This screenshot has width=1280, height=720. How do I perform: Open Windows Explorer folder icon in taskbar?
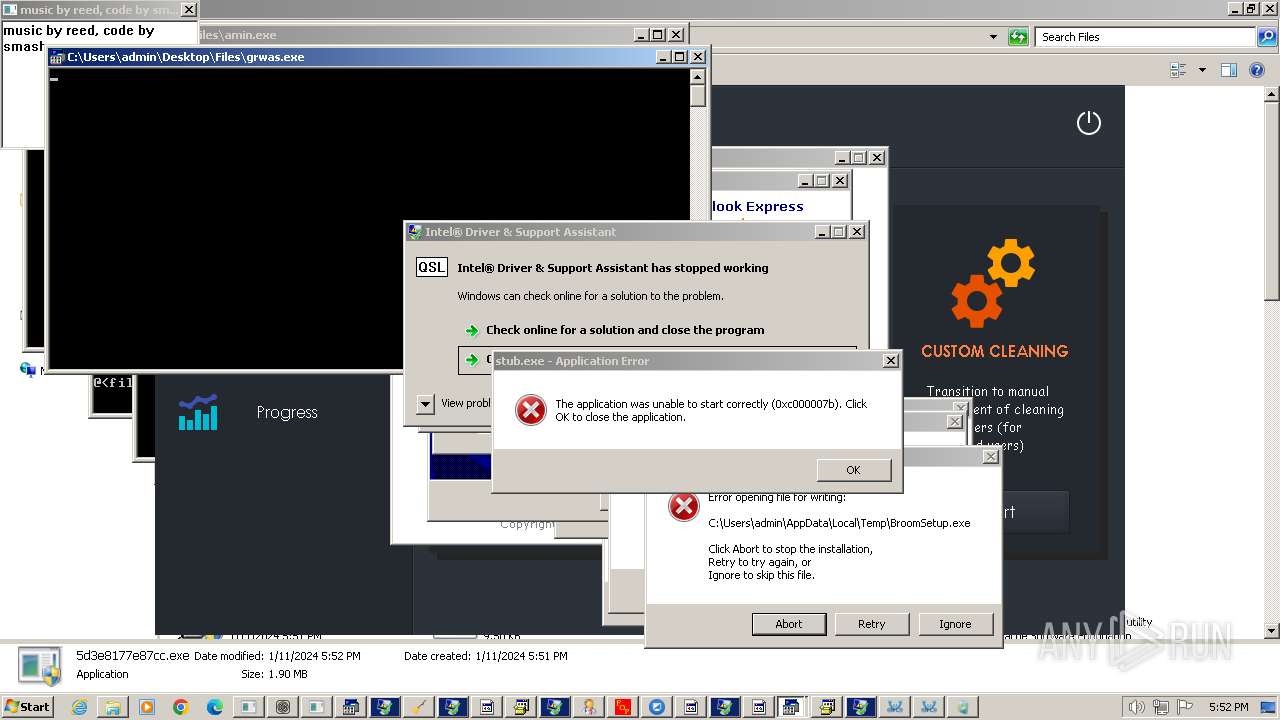(112, 707)
